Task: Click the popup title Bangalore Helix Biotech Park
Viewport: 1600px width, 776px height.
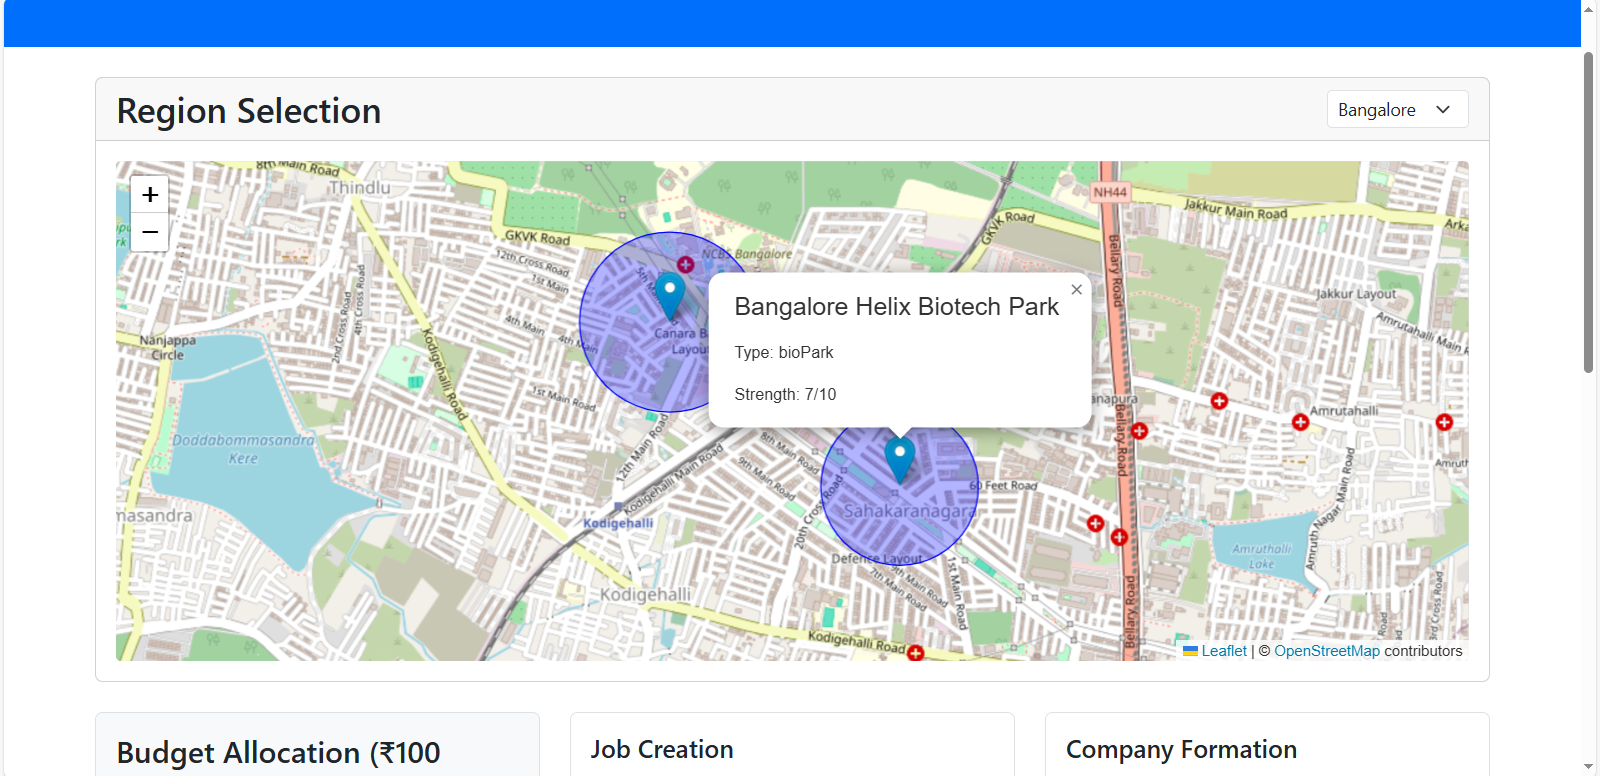Action: click(x=896, y=306)
